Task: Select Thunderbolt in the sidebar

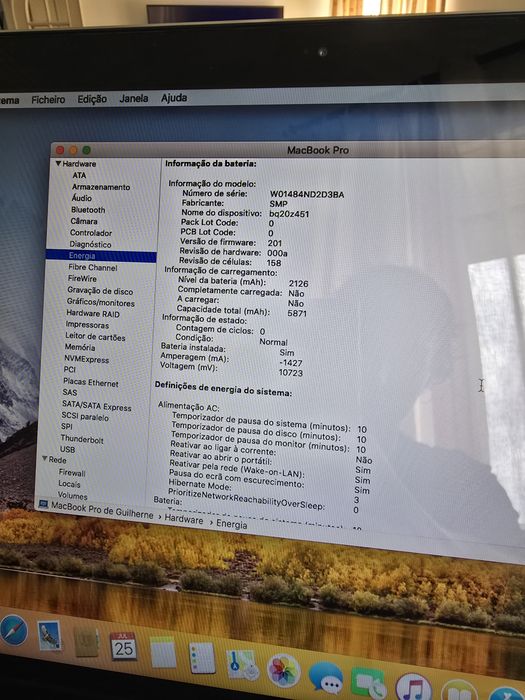Action: click(82, 439)
